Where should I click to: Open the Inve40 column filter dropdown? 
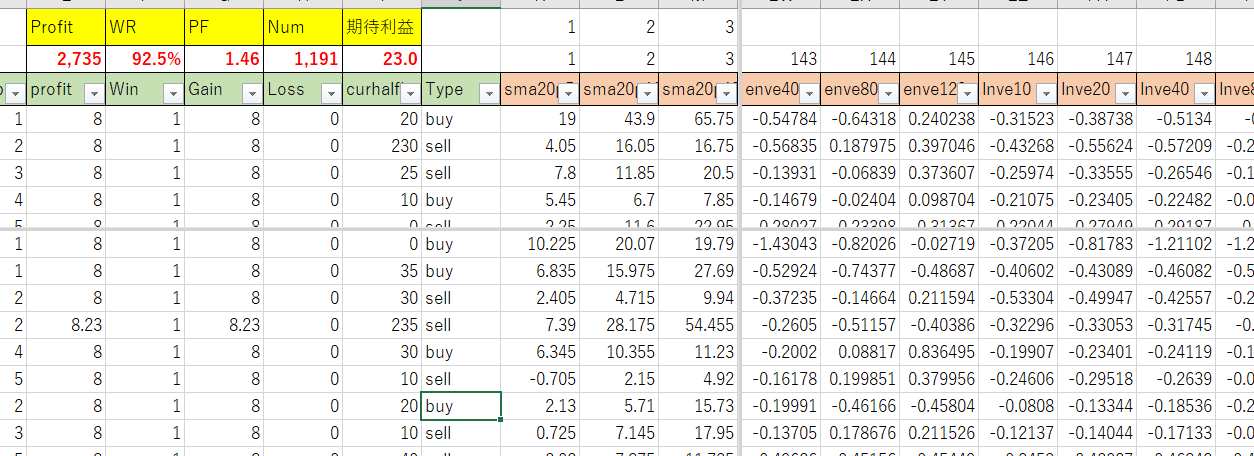(1204, 92)
